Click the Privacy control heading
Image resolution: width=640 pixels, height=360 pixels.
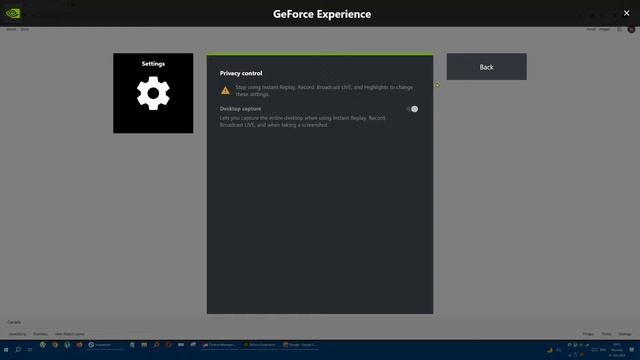tap(241, 73)
